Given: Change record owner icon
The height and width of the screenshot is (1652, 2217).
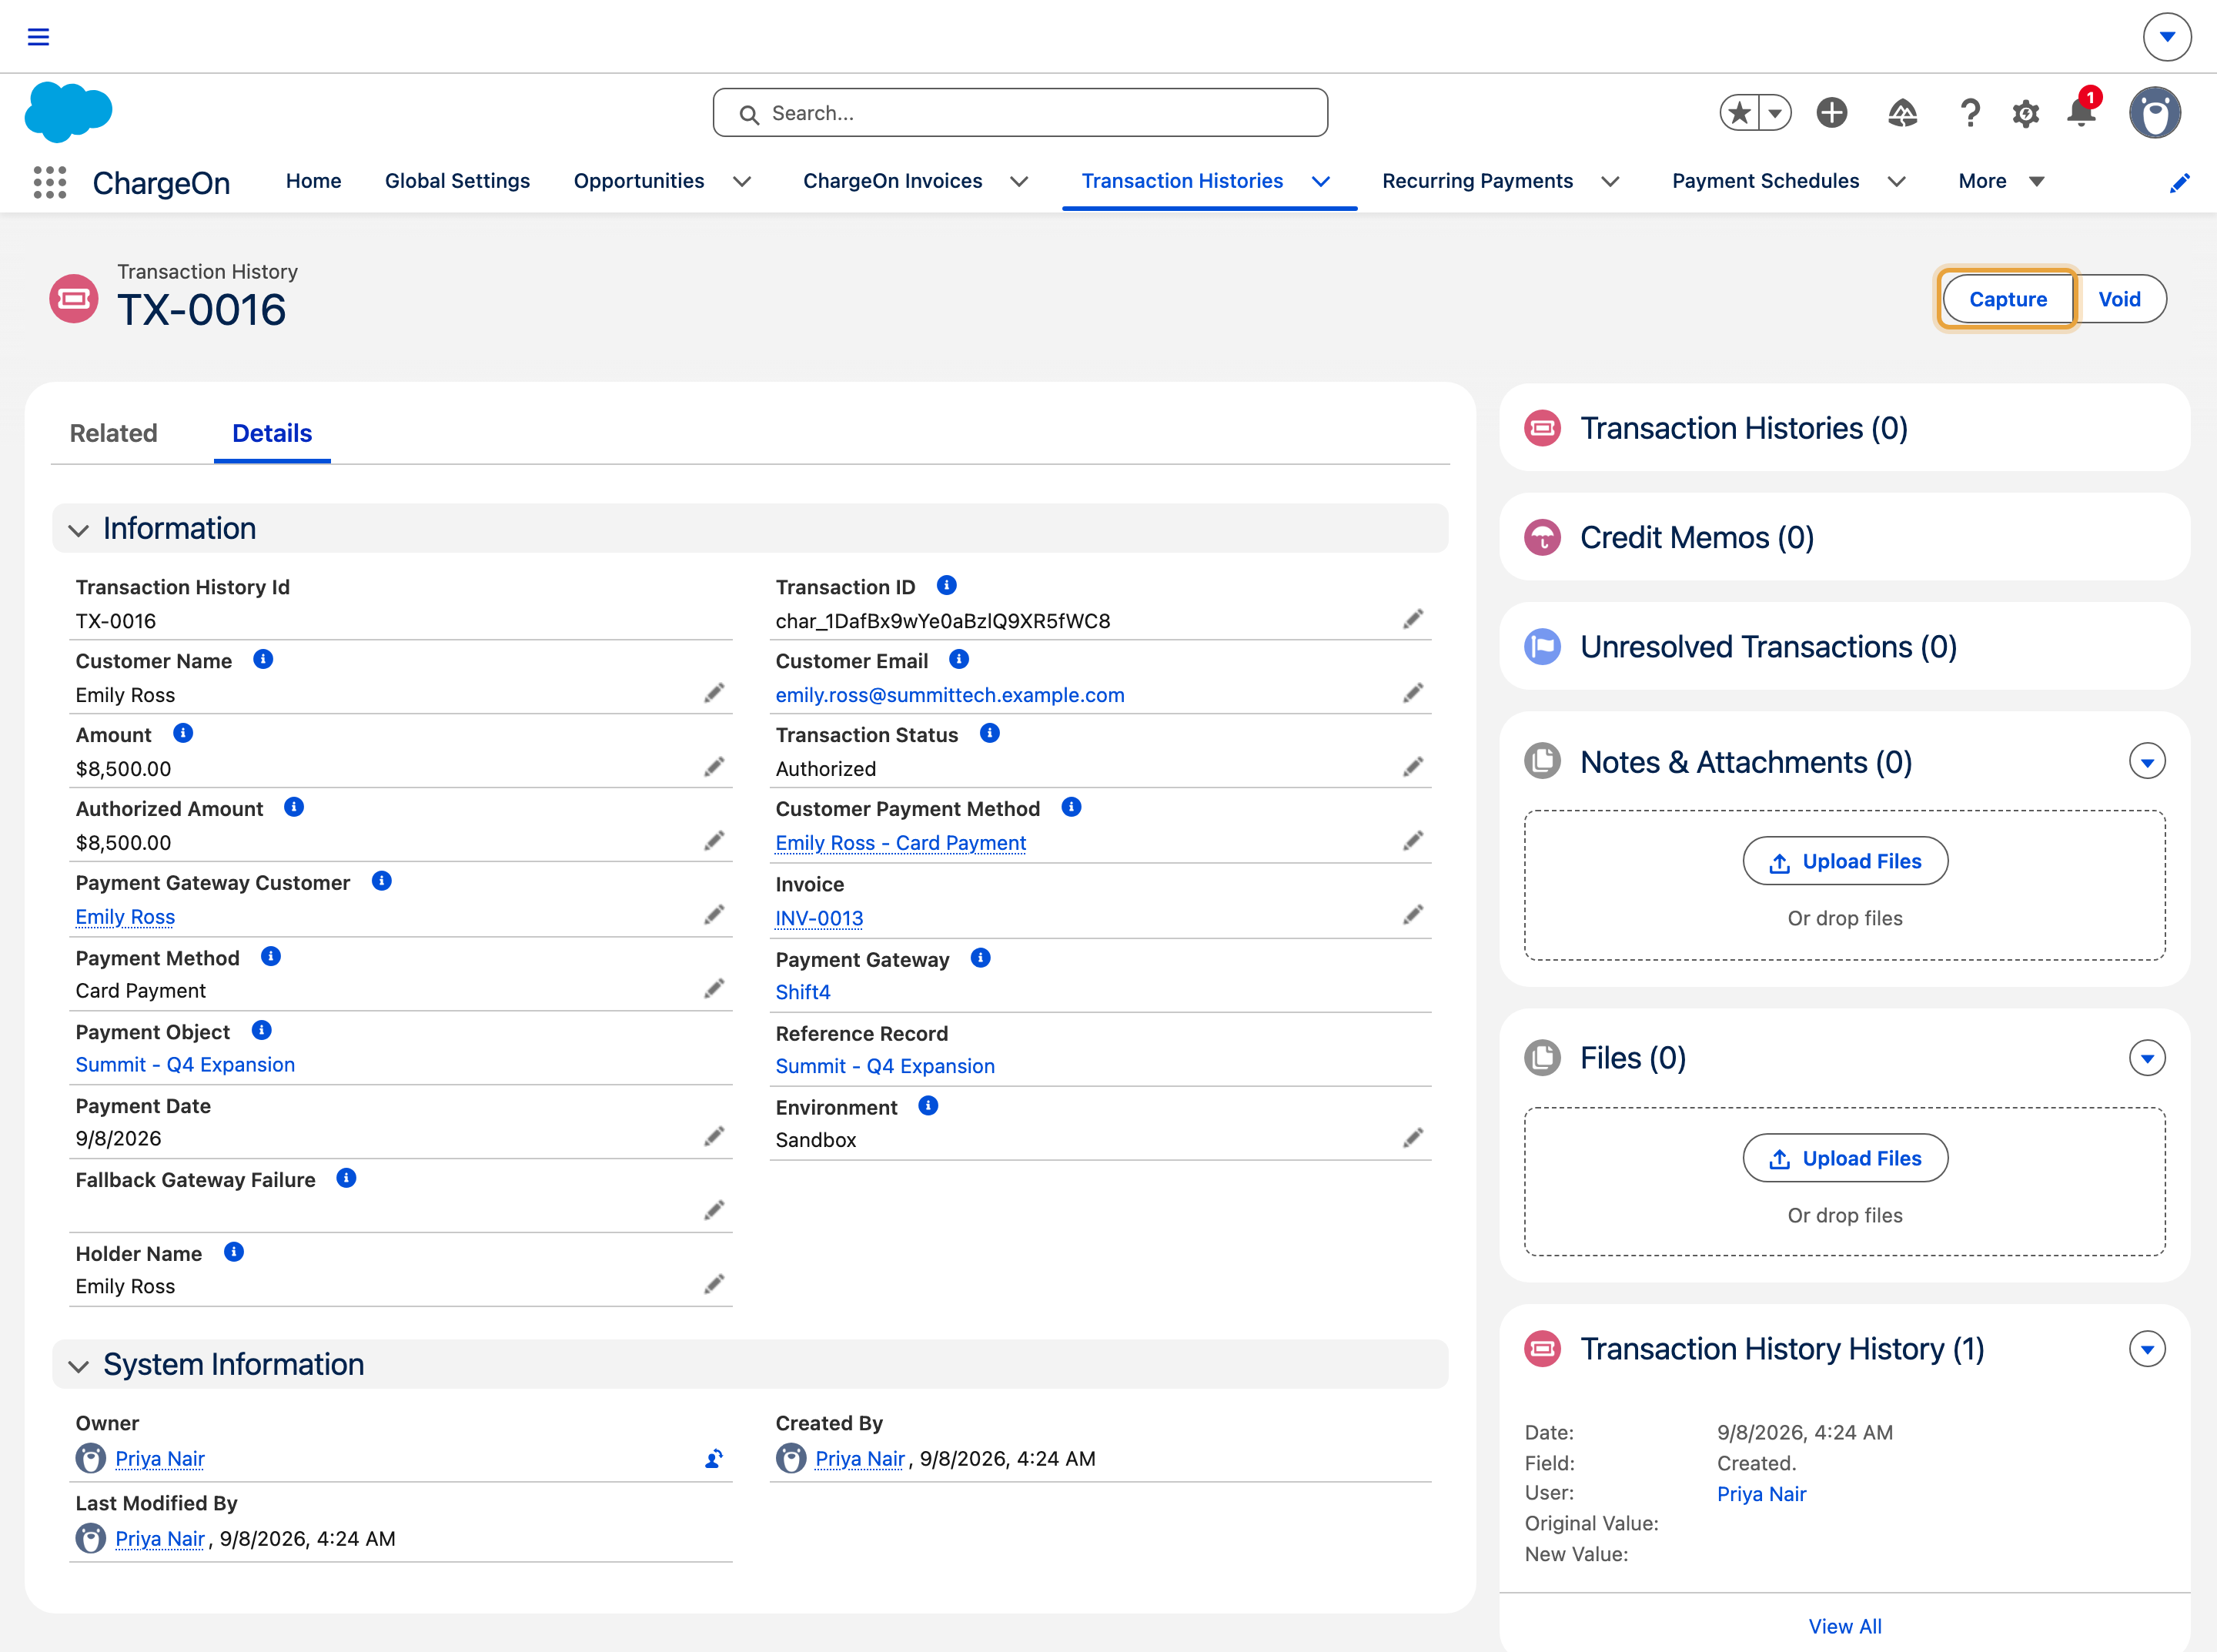Looking at the screenshot, I should [x=714, y=1459].
